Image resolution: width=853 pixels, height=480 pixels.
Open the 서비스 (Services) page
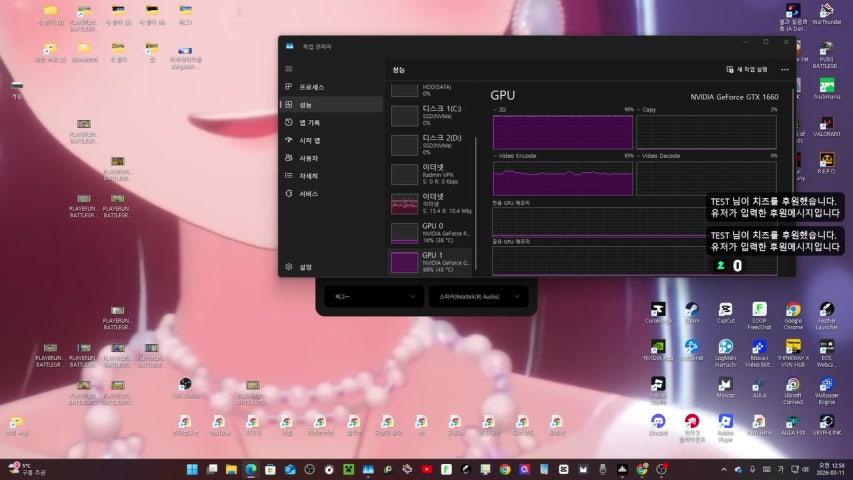coord(308,194)
